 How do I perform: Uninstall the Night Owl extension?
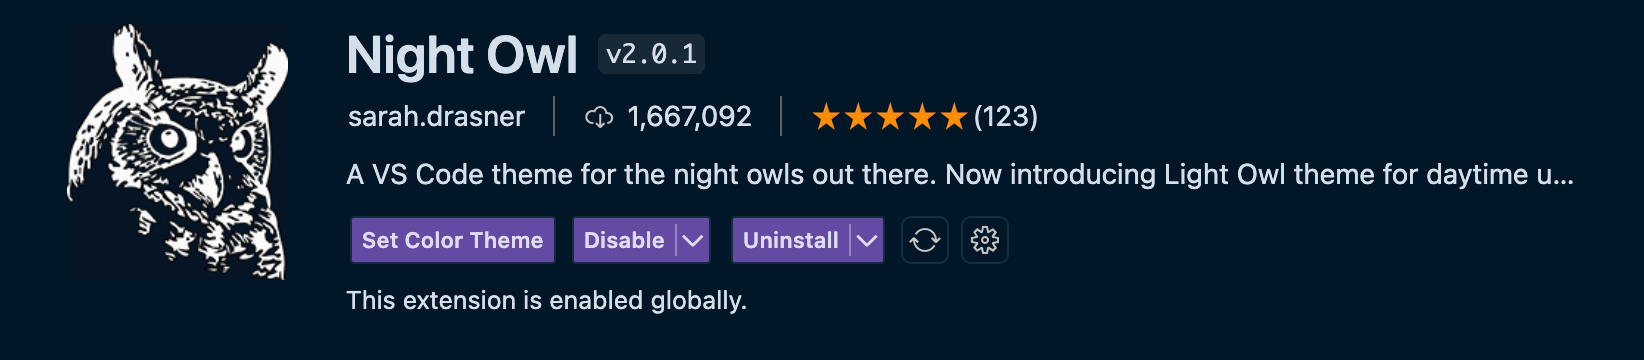click(790, 240)
